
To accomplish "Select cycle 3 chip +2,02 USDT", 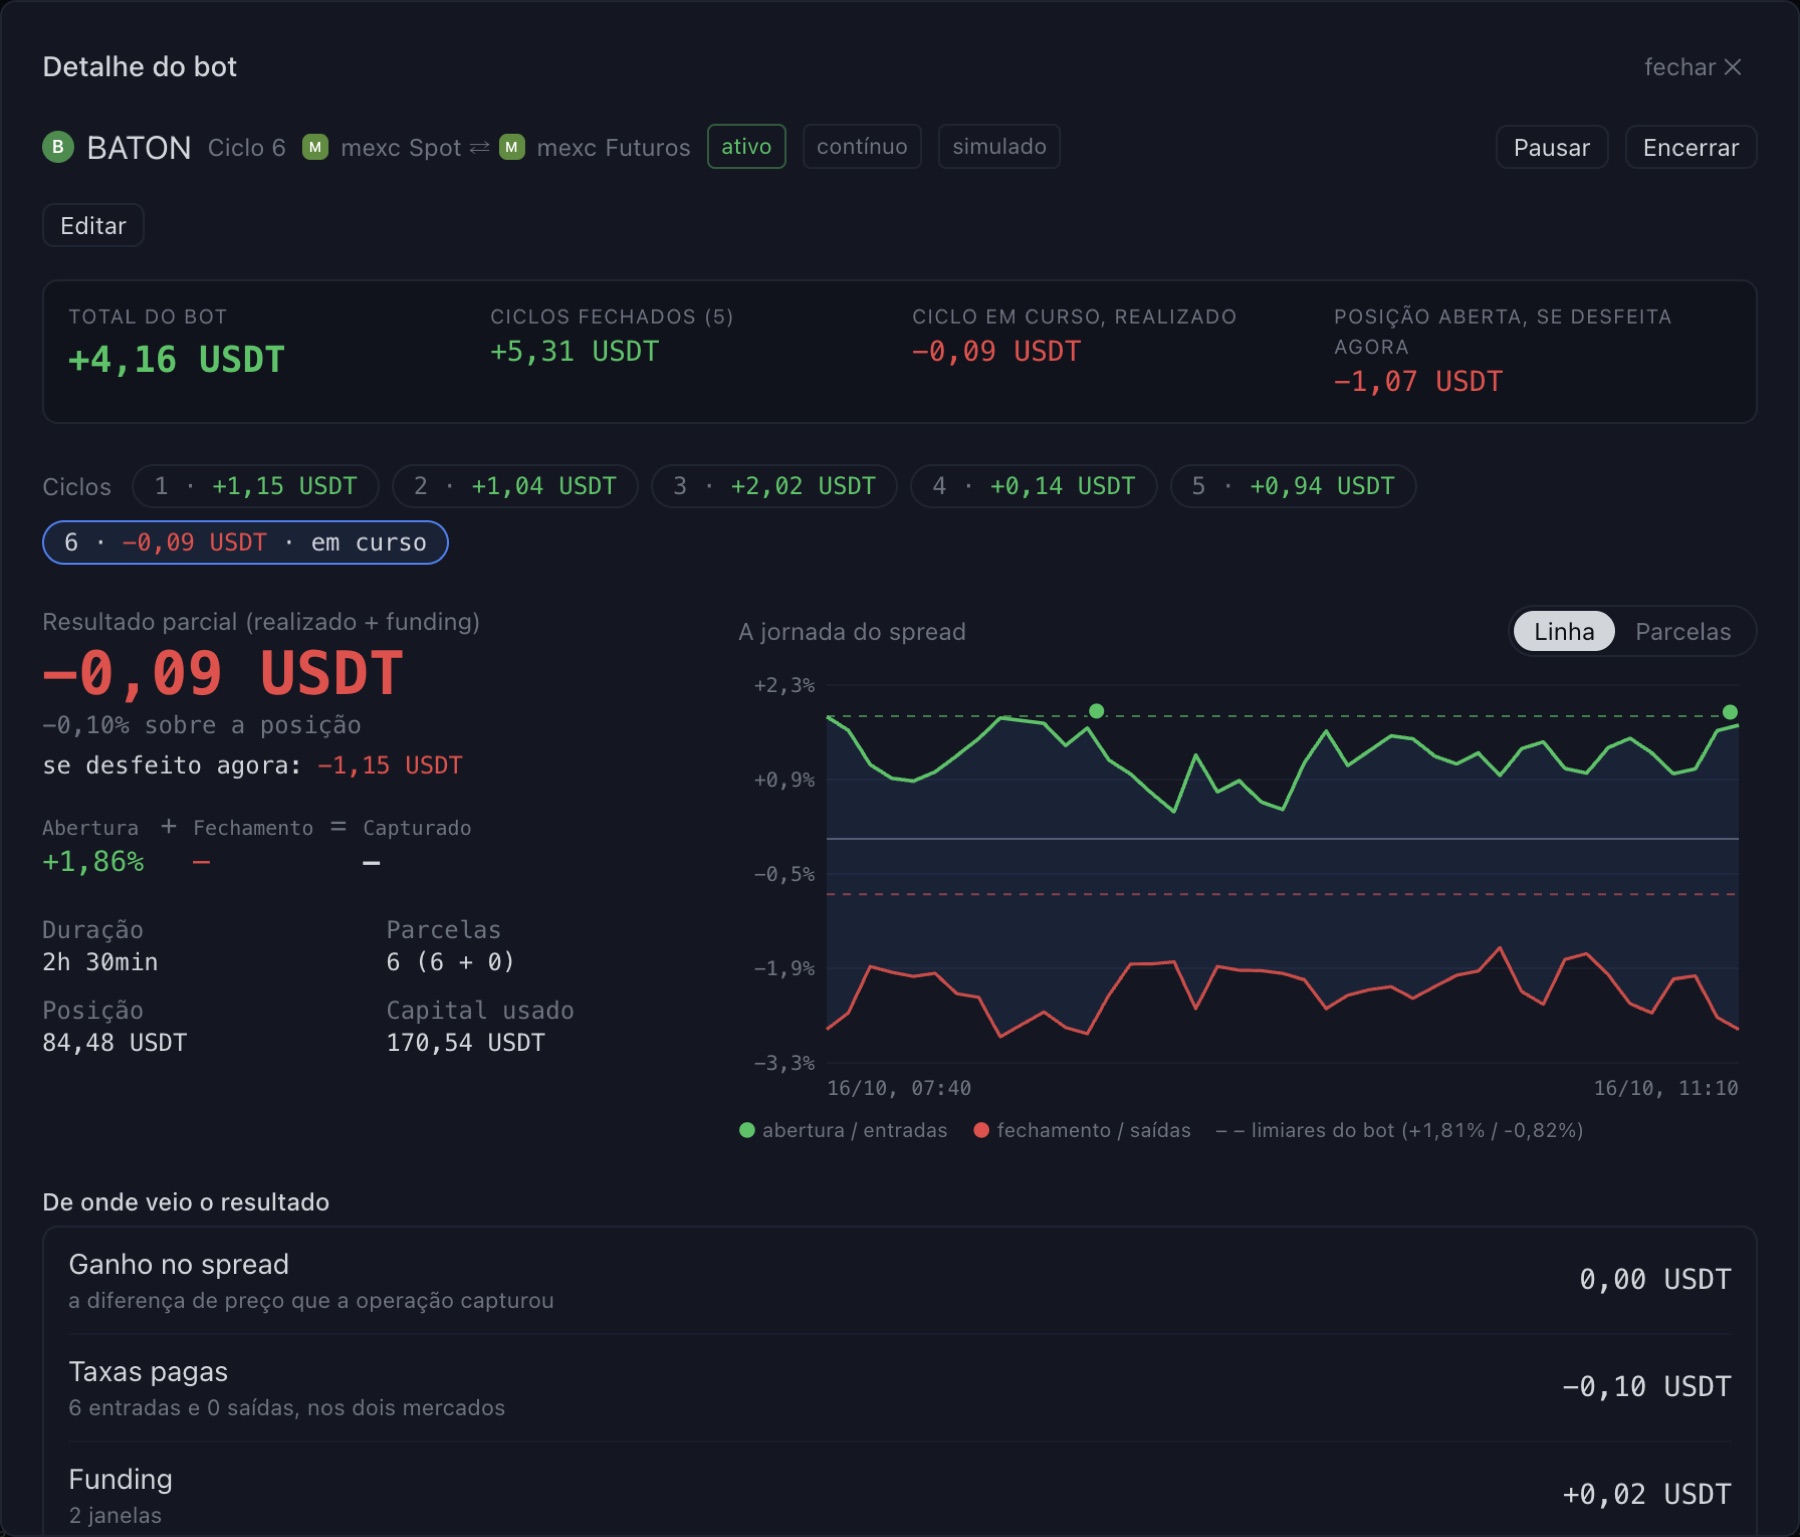I will pos(774,486).
